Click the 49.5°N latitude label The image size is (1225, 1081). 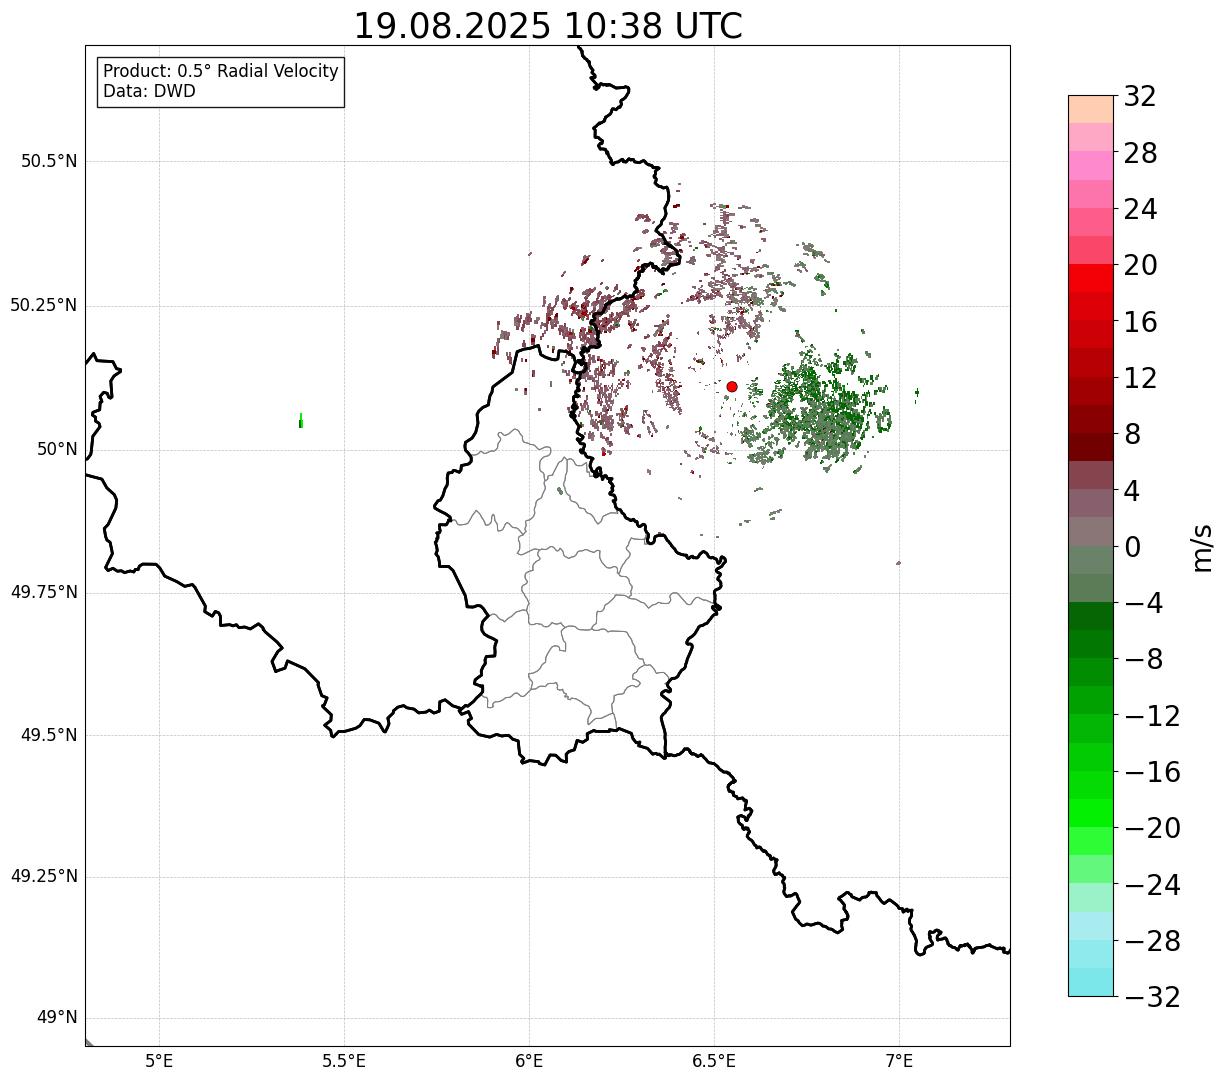click(49, 736)
